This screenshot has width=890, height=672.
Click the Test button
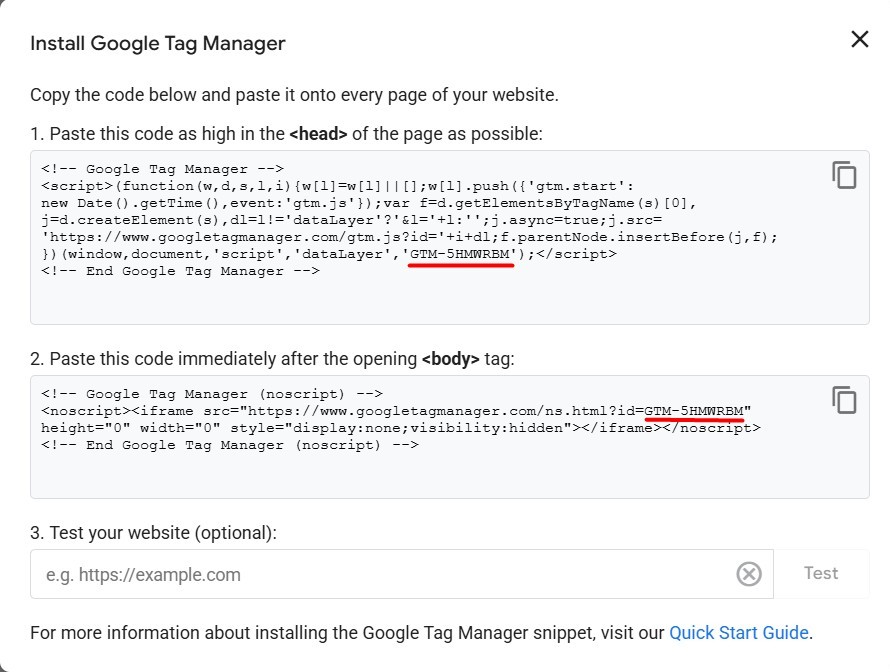[x=821, y=573]
